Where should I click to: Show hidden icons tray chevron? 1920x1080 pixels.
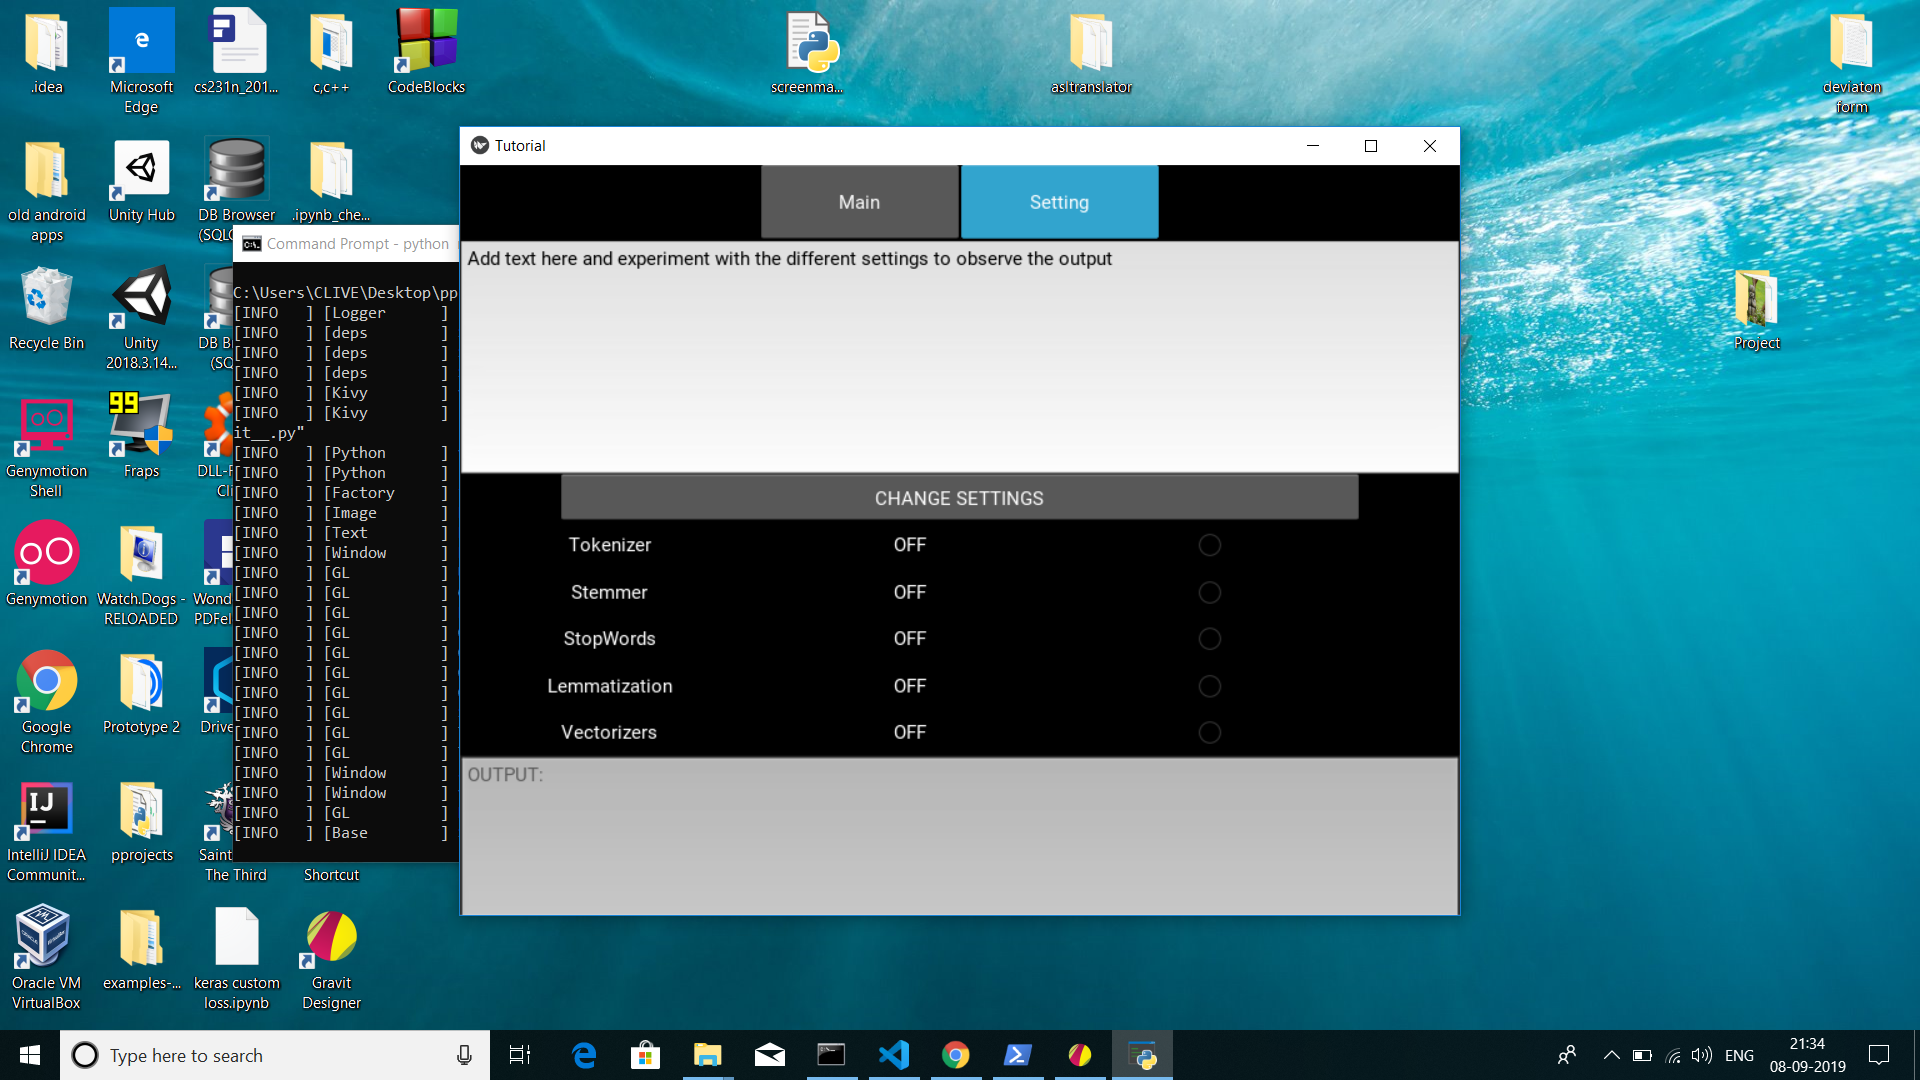(1611, 1055)
